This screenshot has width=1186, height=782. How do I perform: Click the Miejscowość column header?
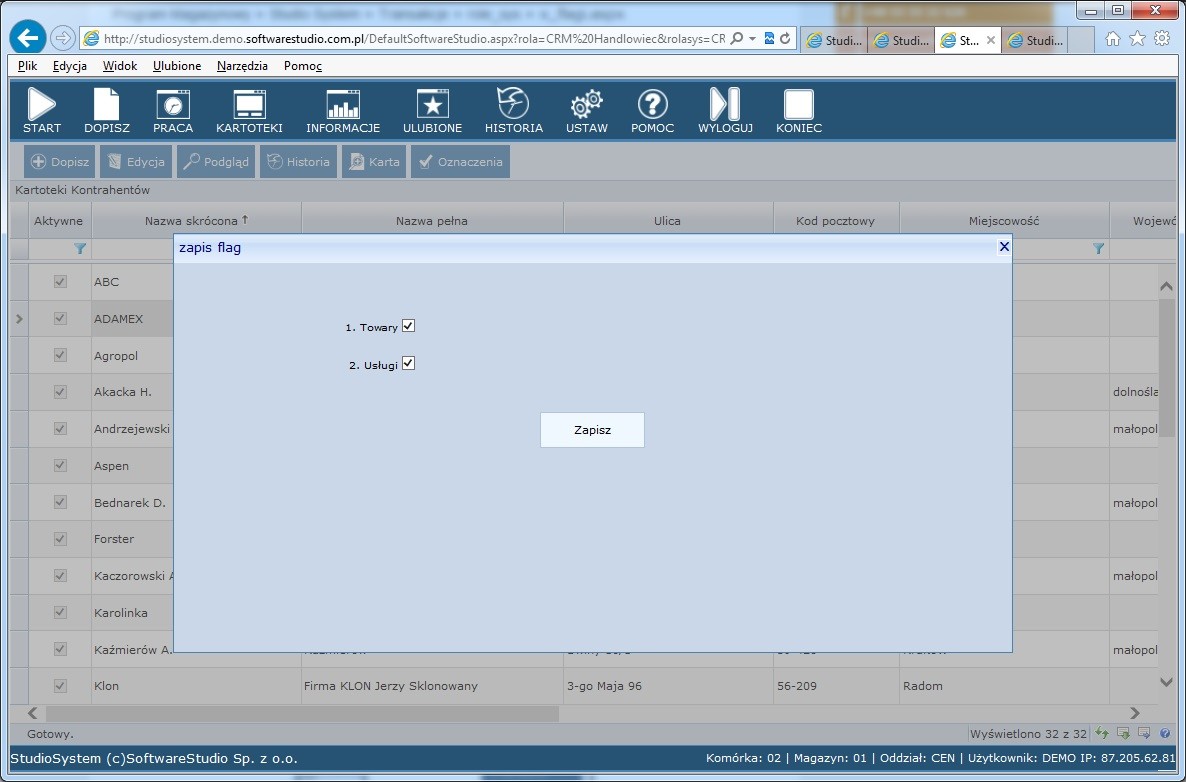(1004, 221)
